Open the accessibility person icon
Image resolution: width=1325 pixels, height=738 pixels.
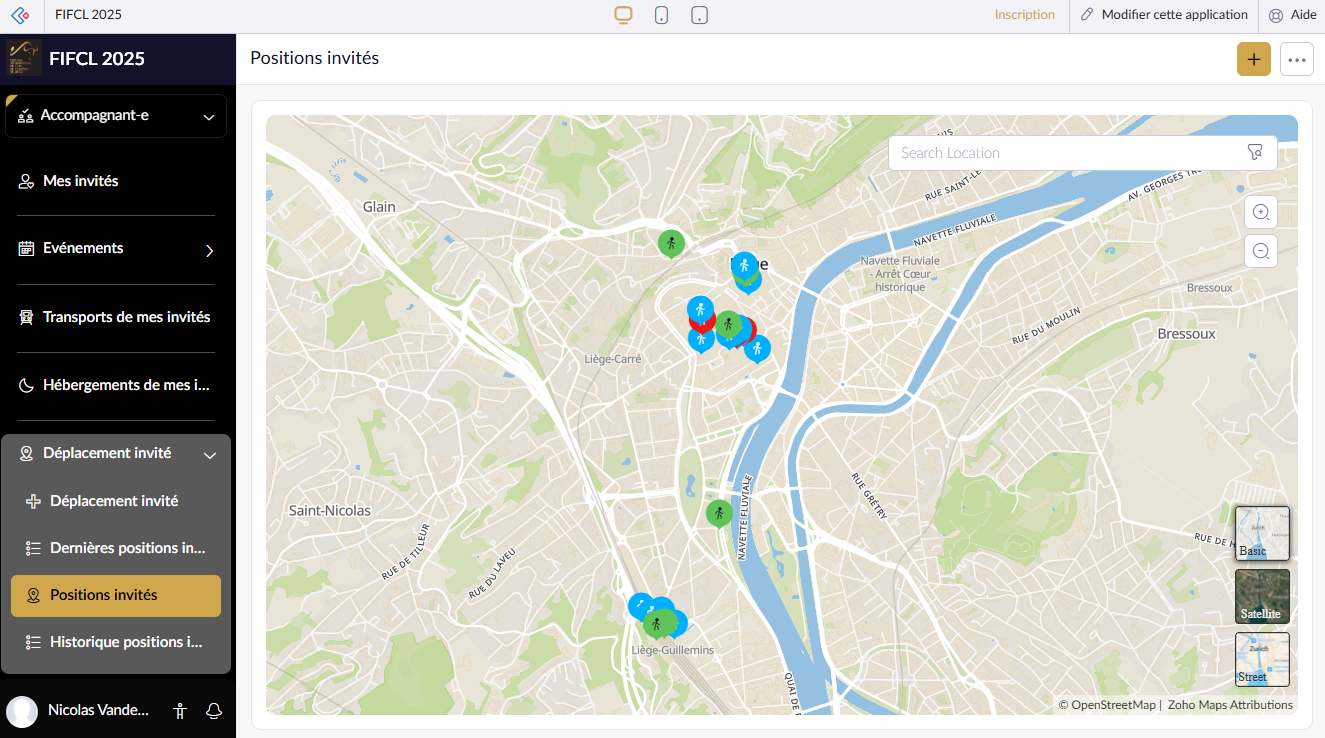coord(180,711)
